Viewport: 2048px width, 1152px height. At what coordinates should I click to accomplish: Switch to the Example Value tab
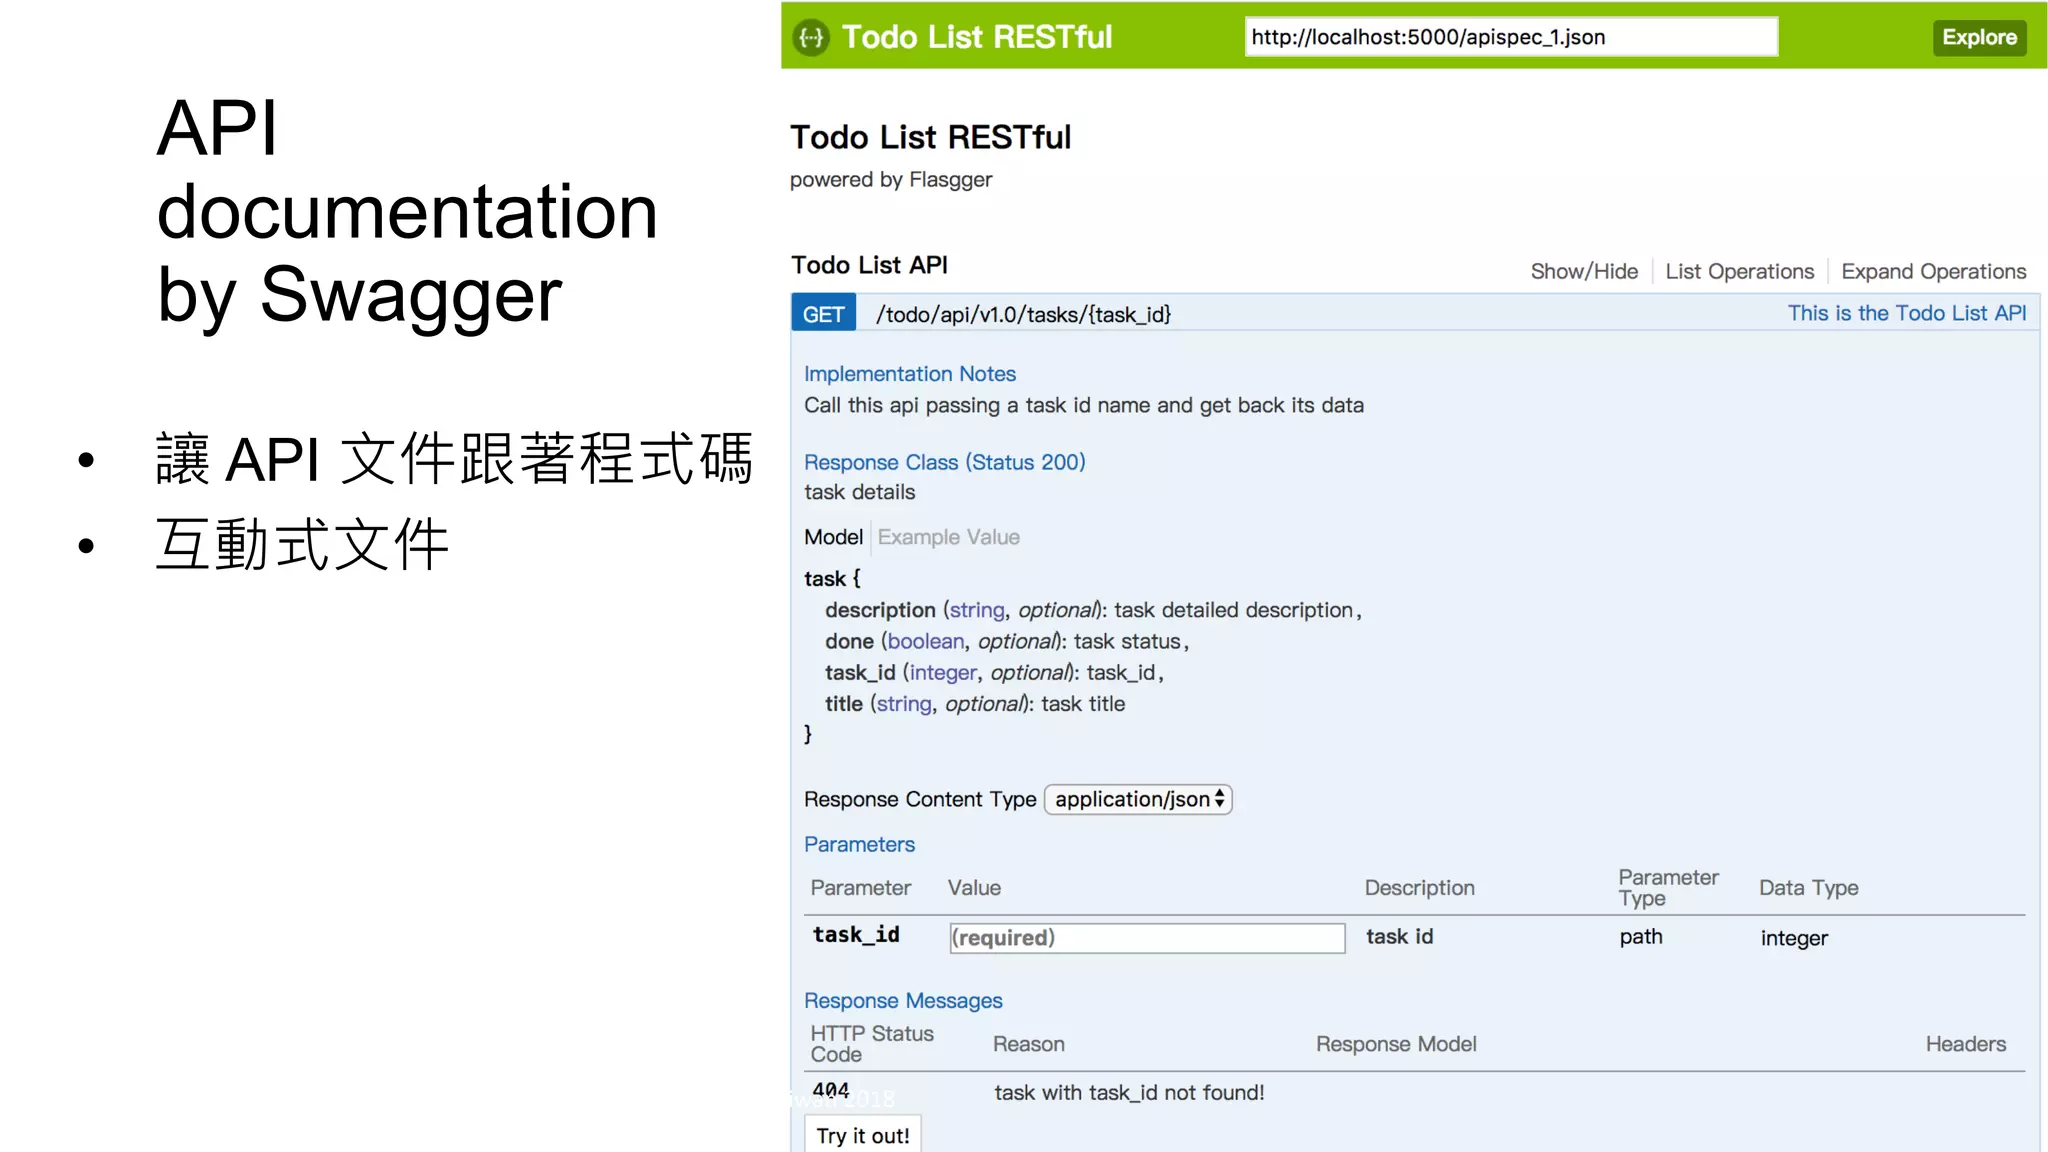pos(948,537)
